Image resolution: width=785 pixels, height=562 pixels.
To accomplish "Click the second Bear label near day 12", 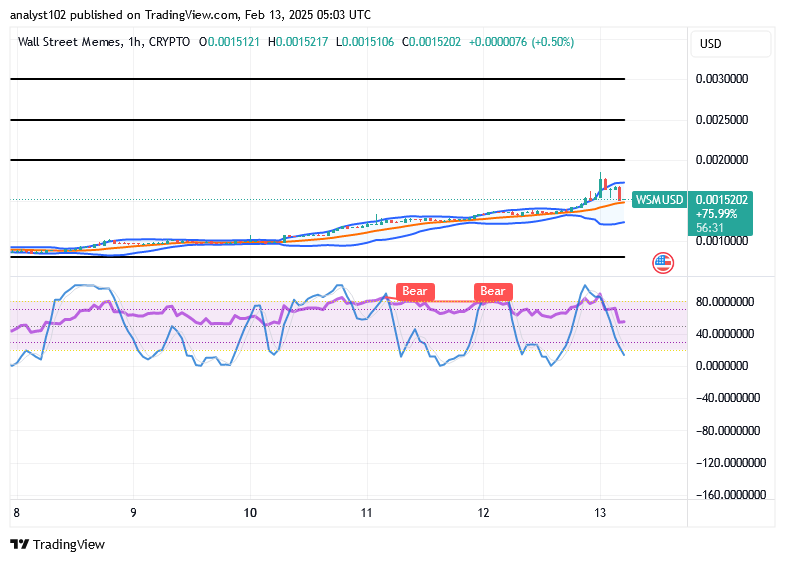I will click(x=493, y=291).
